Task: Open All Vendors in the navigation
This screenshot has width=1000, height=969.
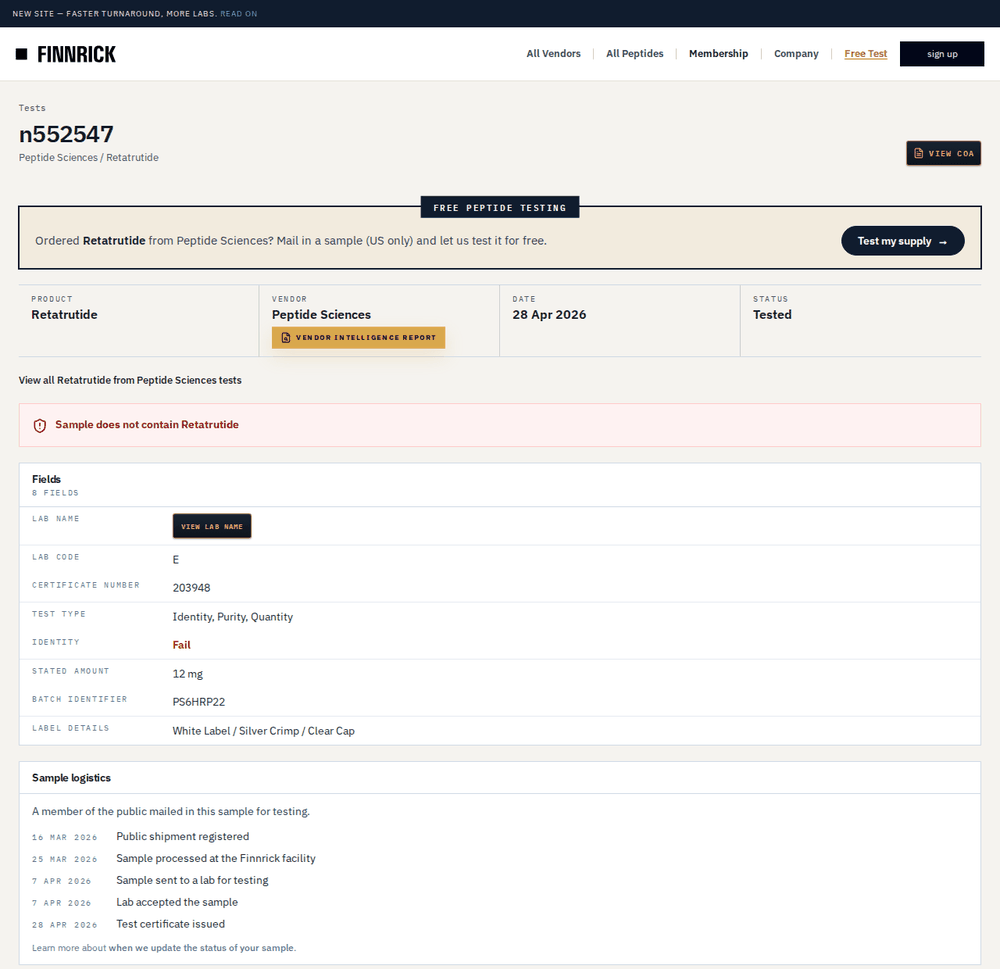Action: 554,54
